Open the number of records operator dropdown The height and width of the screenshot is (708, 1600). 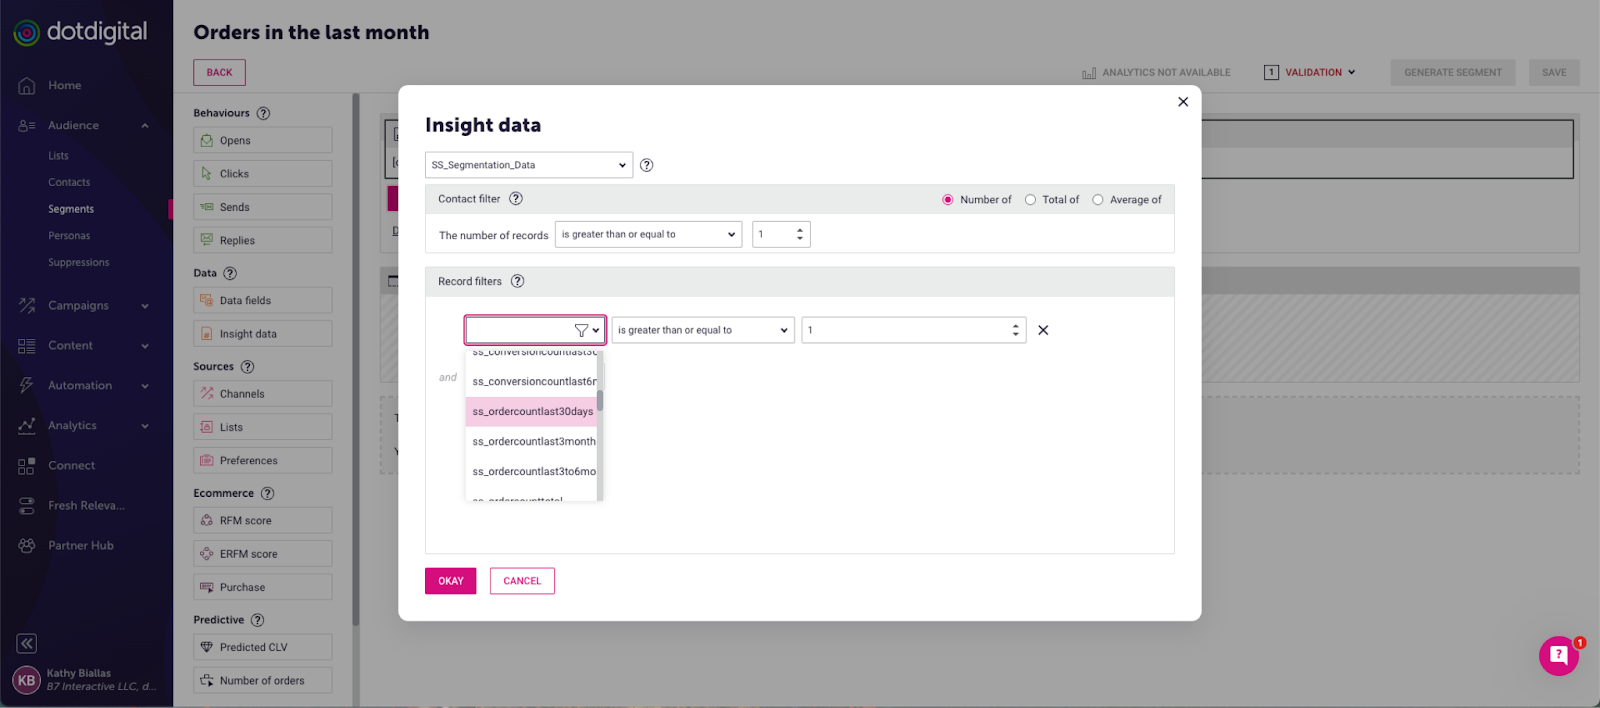[x=648, y=235]
